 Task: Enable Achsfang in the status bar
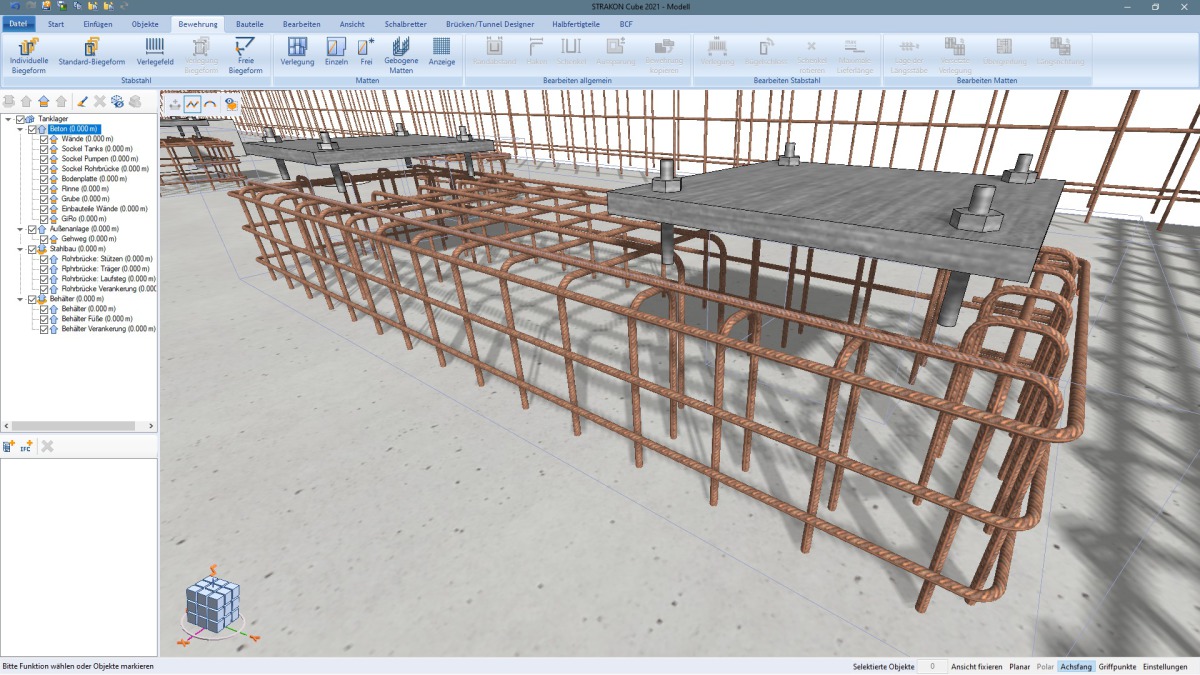click(x=1077, y=666)
